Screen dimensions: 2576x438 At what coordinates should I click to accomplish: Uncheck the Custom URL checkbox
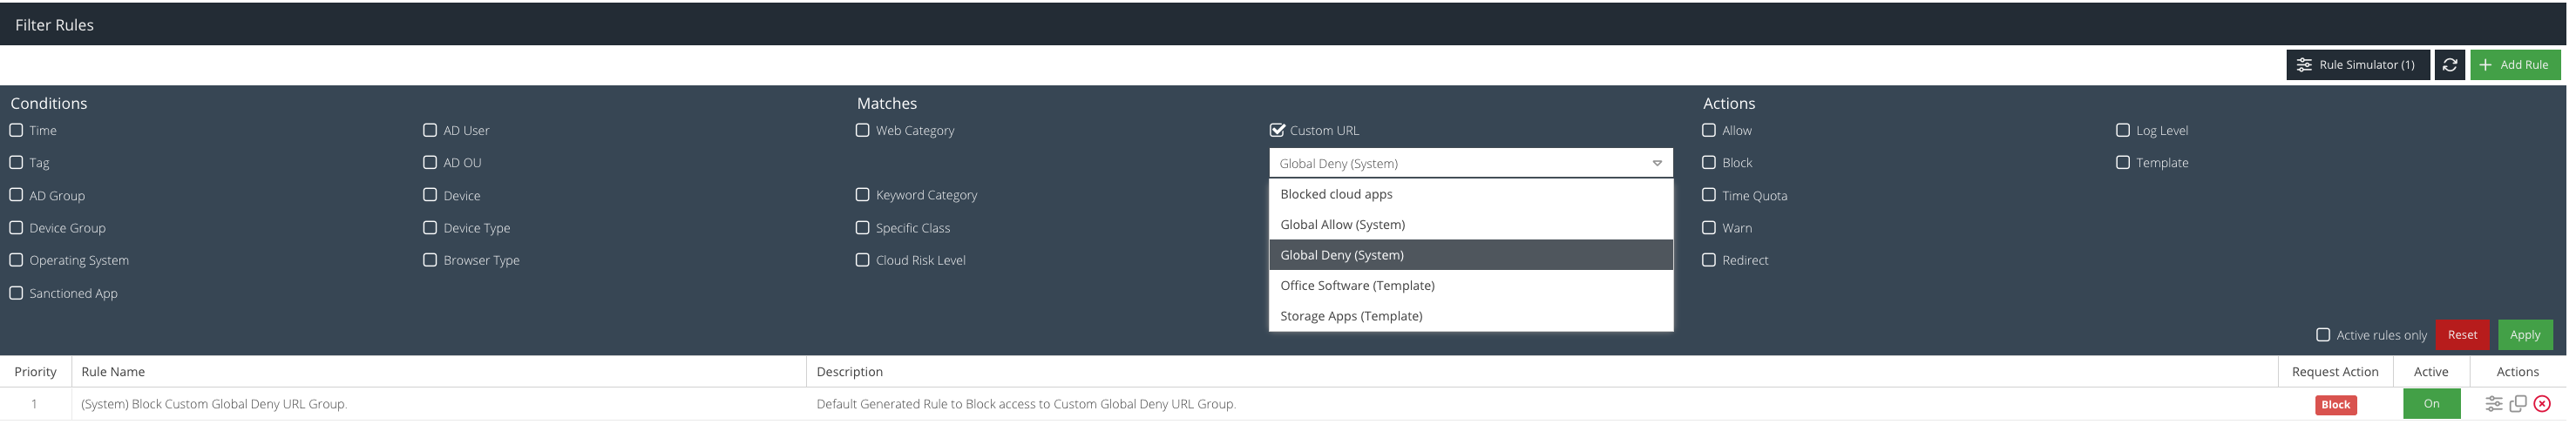1277,130
